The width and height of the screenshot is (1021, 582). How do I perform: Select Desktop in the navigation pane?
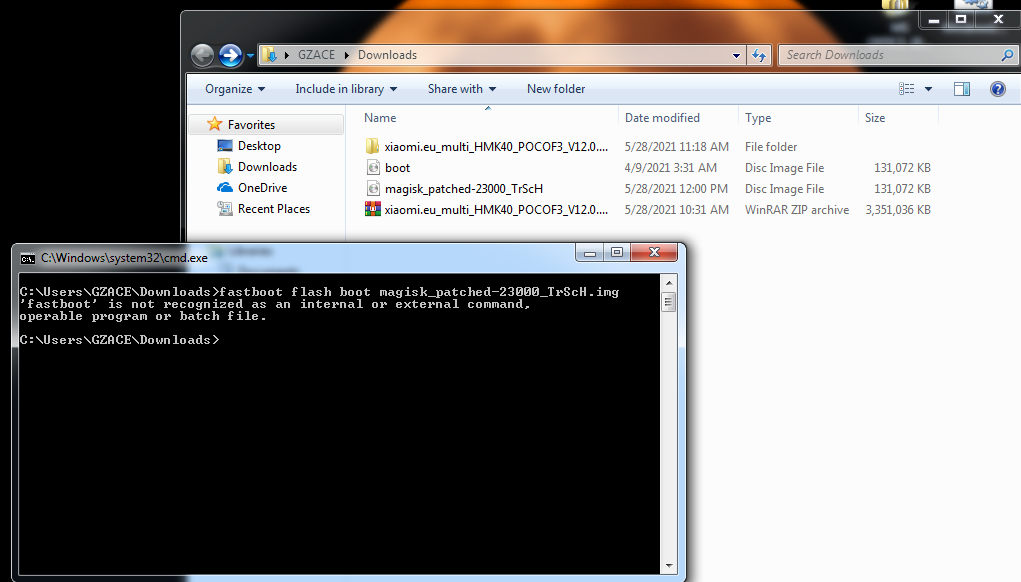(x=259, y=146)
